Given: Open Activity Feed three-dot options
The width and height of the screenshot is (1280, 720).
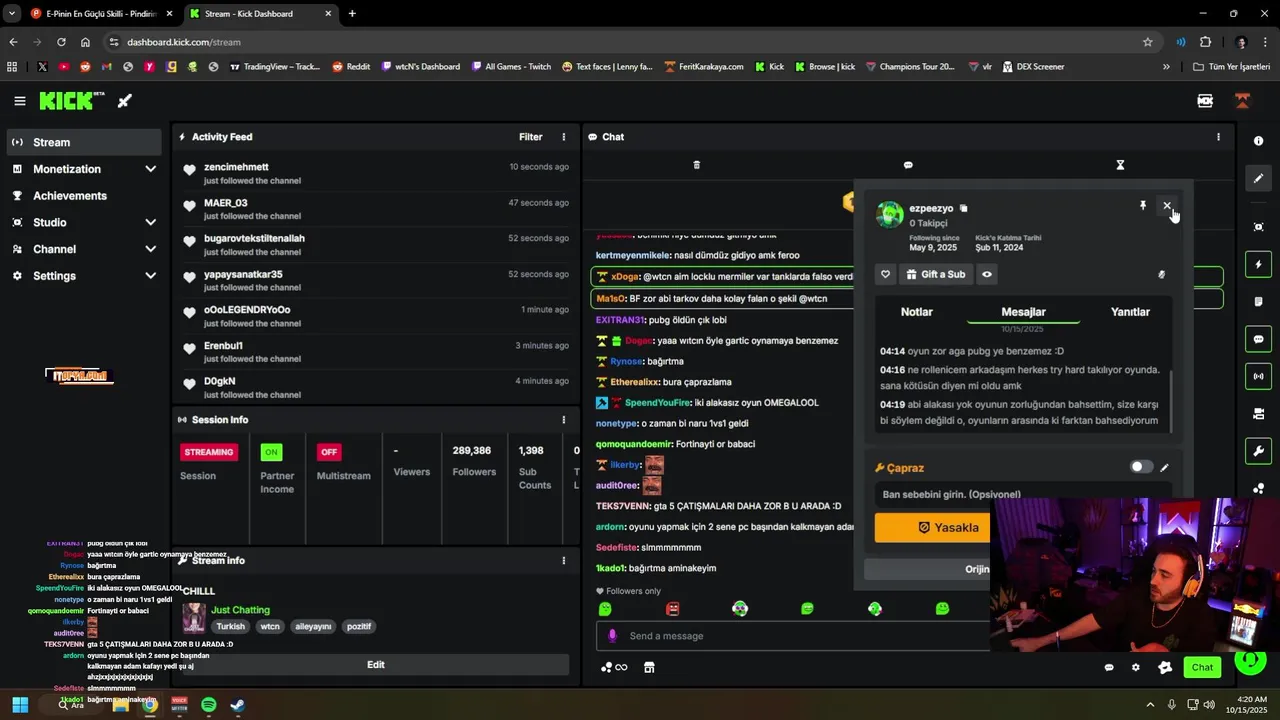Looking at the screenshot, I should point(563,137).
